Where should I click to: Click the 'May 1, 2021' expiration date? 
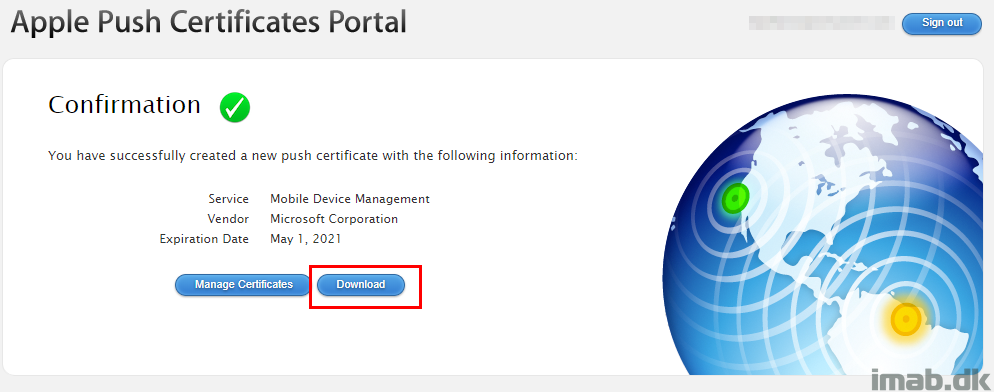tap(306, 239)
